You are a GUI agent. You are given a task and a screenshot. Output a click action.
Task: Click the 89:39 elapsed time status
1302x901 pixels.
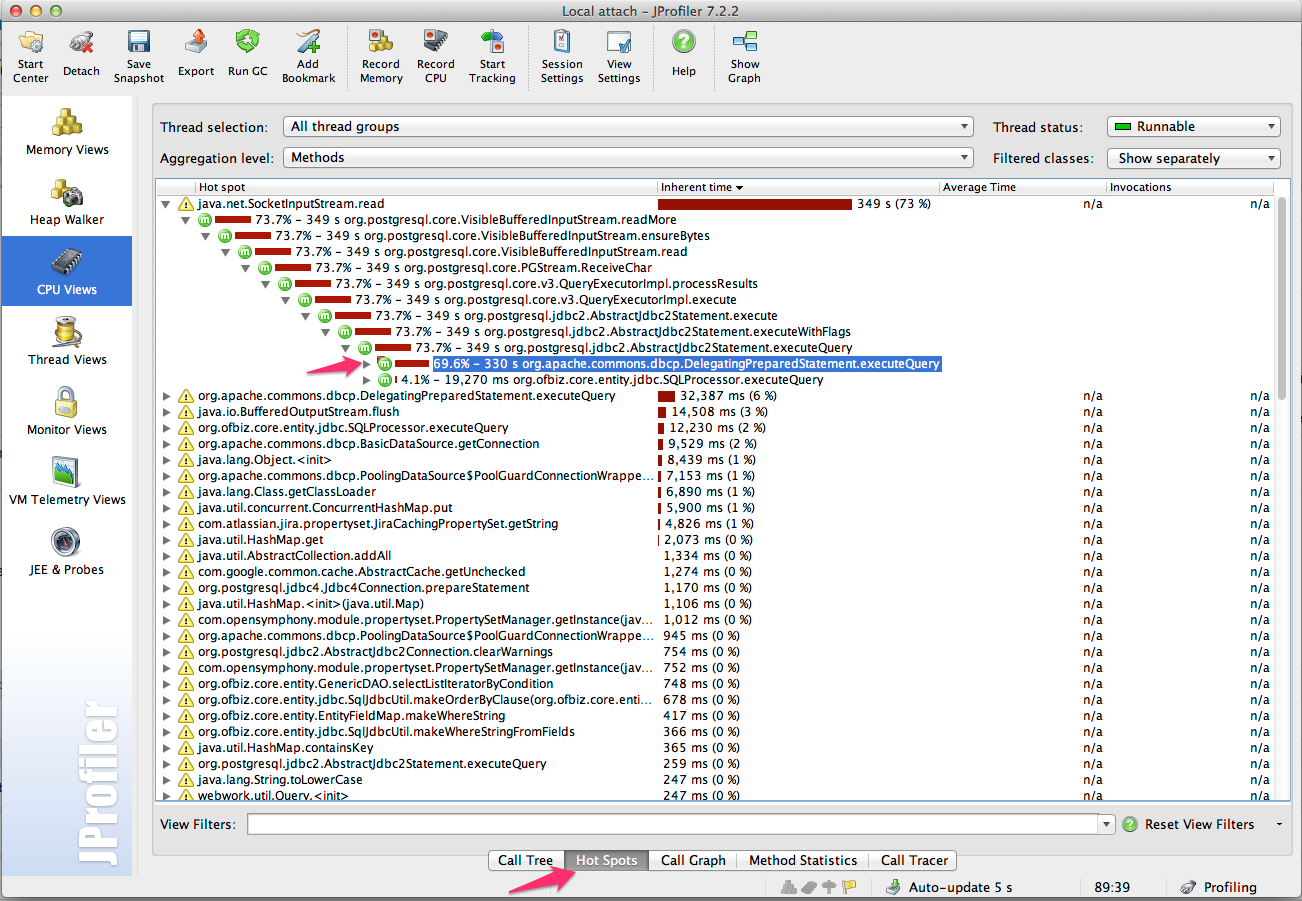[1112, 887]
